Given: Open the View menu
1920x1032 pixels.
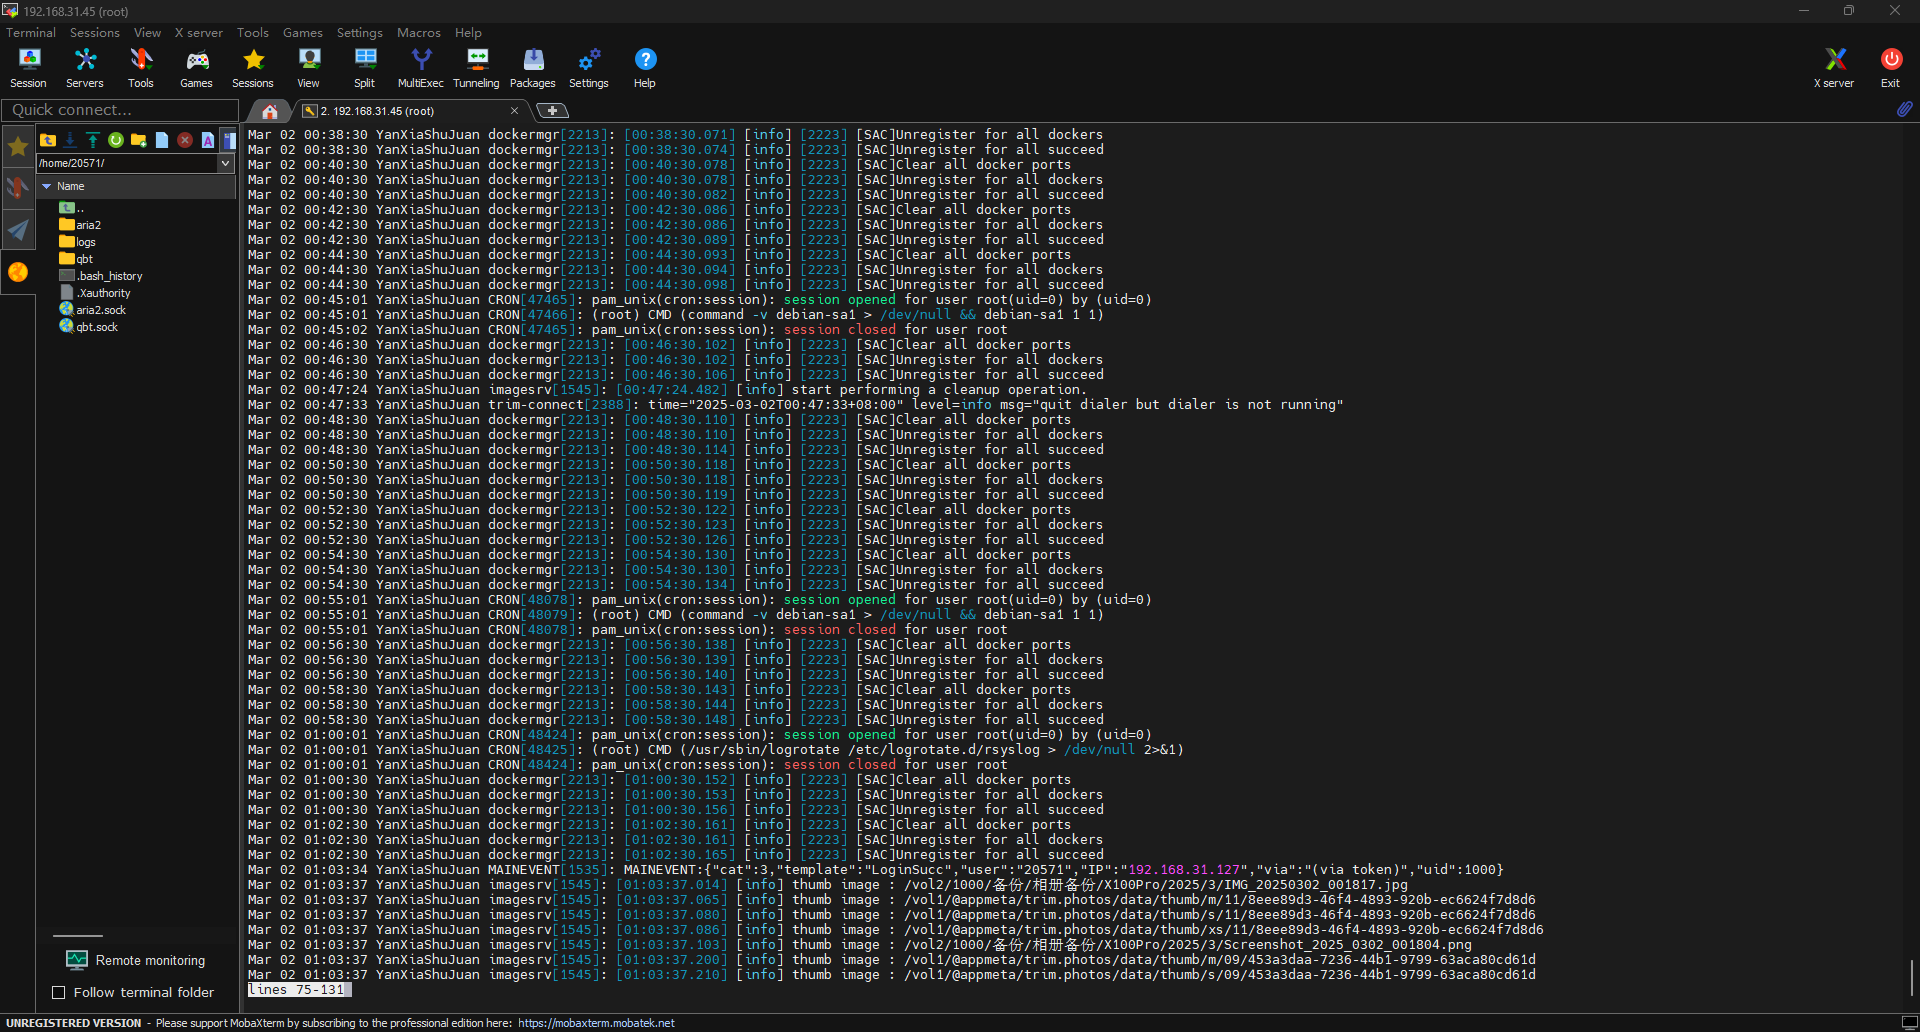Looking at the screenshot, I should coord(147,32).
